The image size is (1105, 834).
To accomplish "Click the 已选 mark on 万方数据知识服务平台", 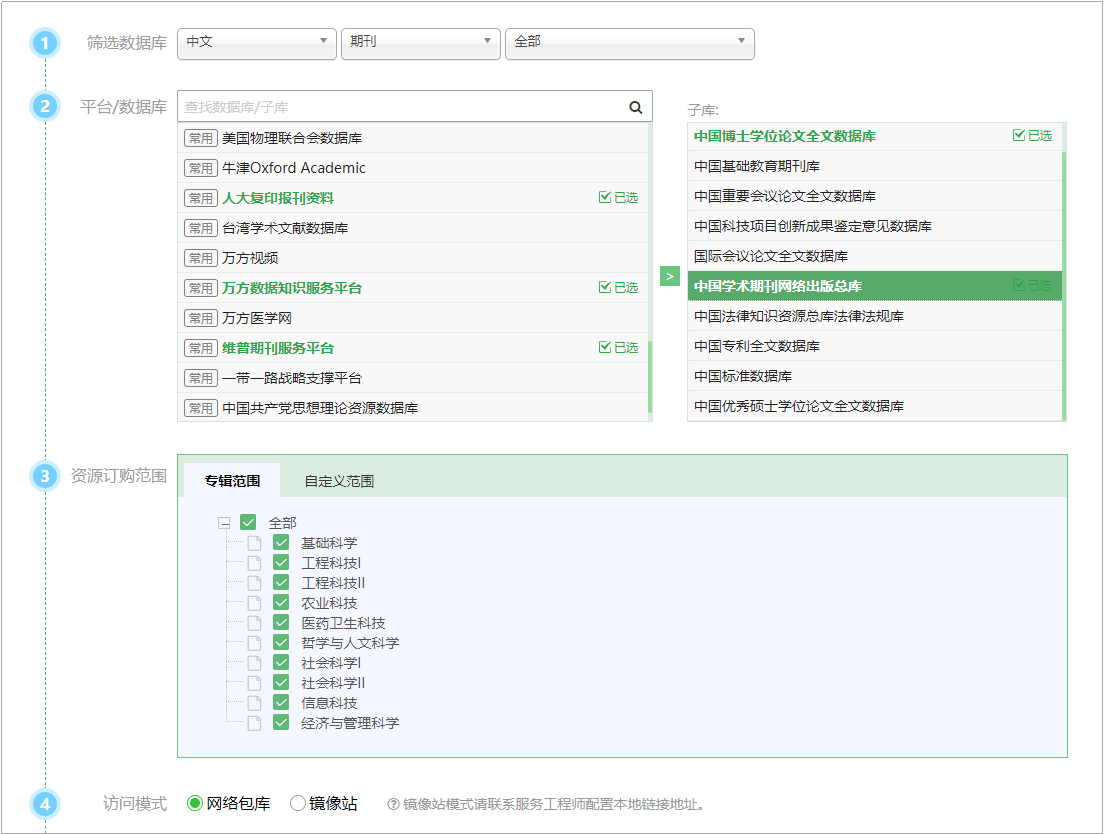I will [x=618, y=288].
